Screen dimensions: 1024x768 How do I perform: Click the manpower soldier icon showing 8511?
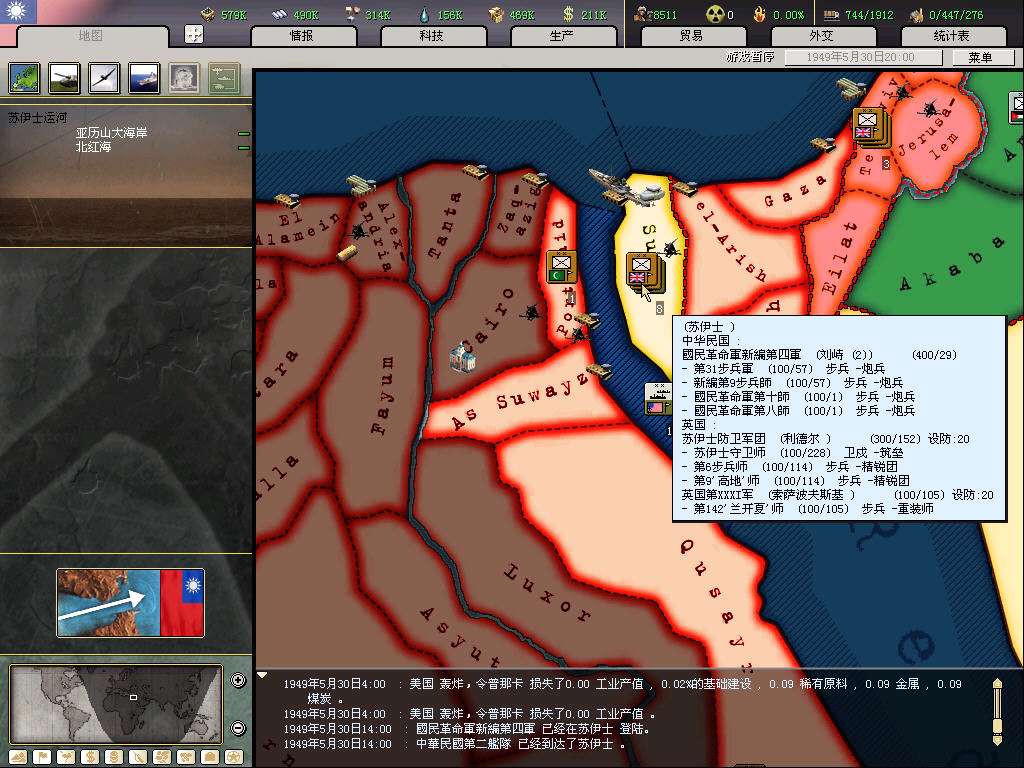coord(642,14)
